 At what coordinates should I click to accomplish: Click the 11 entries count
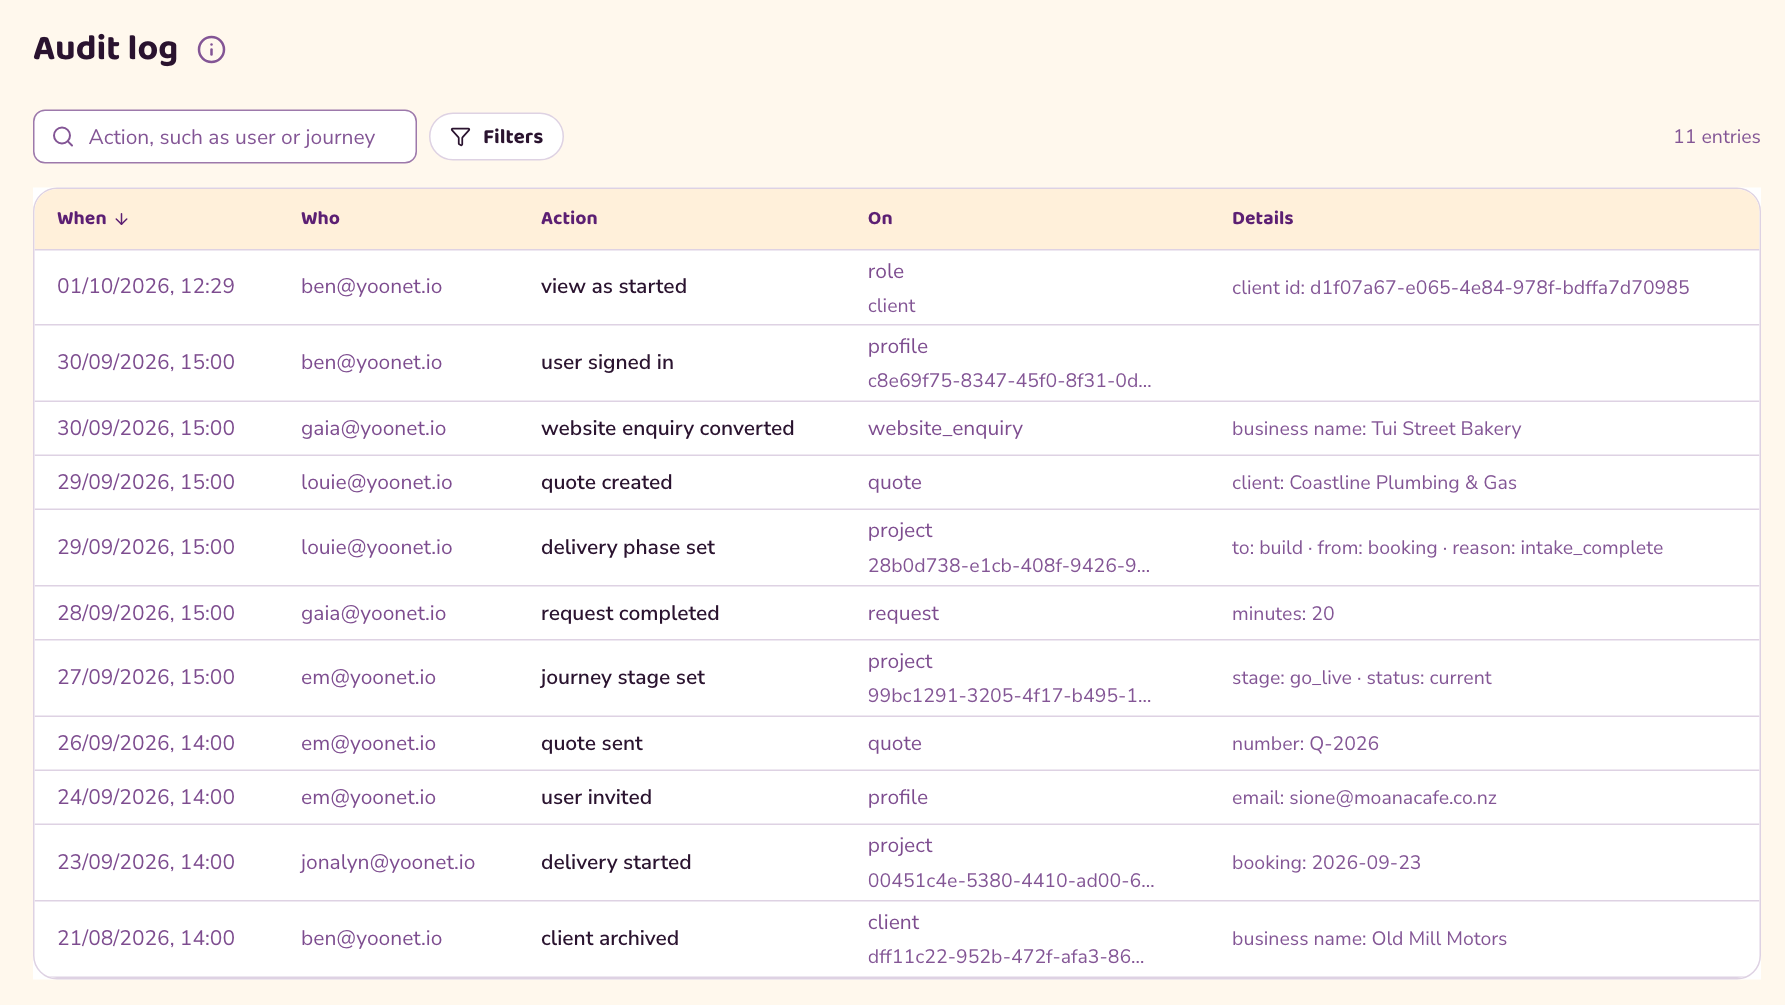coord(1716,137)
